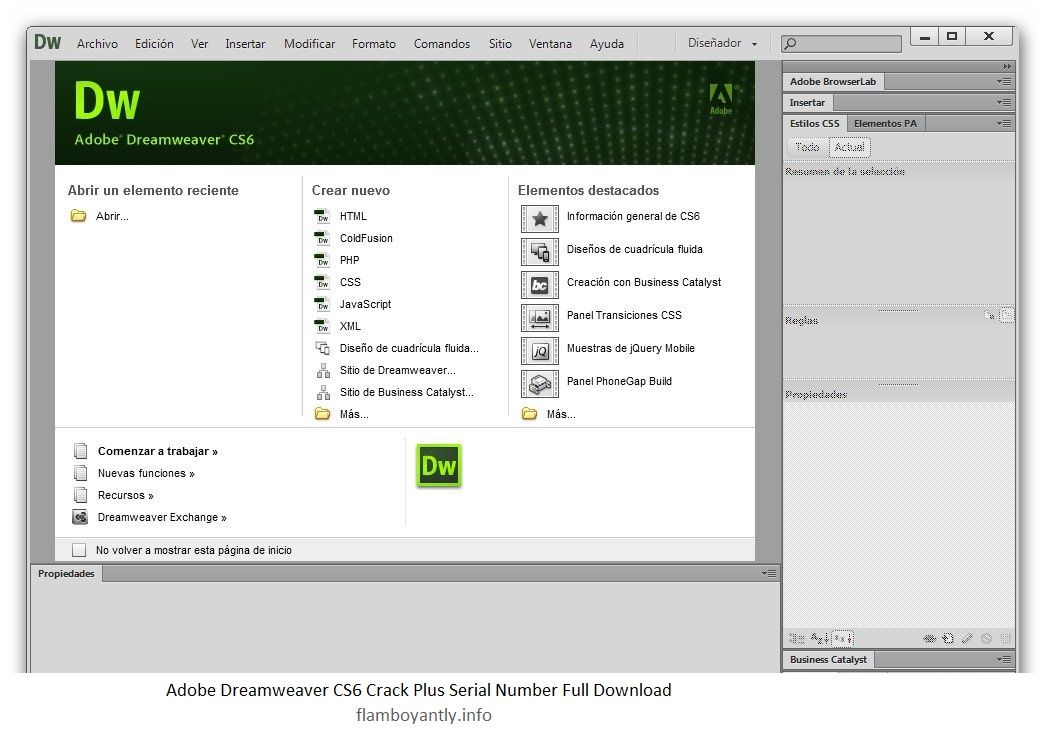Click the Más folder icon under Elementos destacados
Viewport: 1046px width, 744px height.
click(x=530, y=414)
